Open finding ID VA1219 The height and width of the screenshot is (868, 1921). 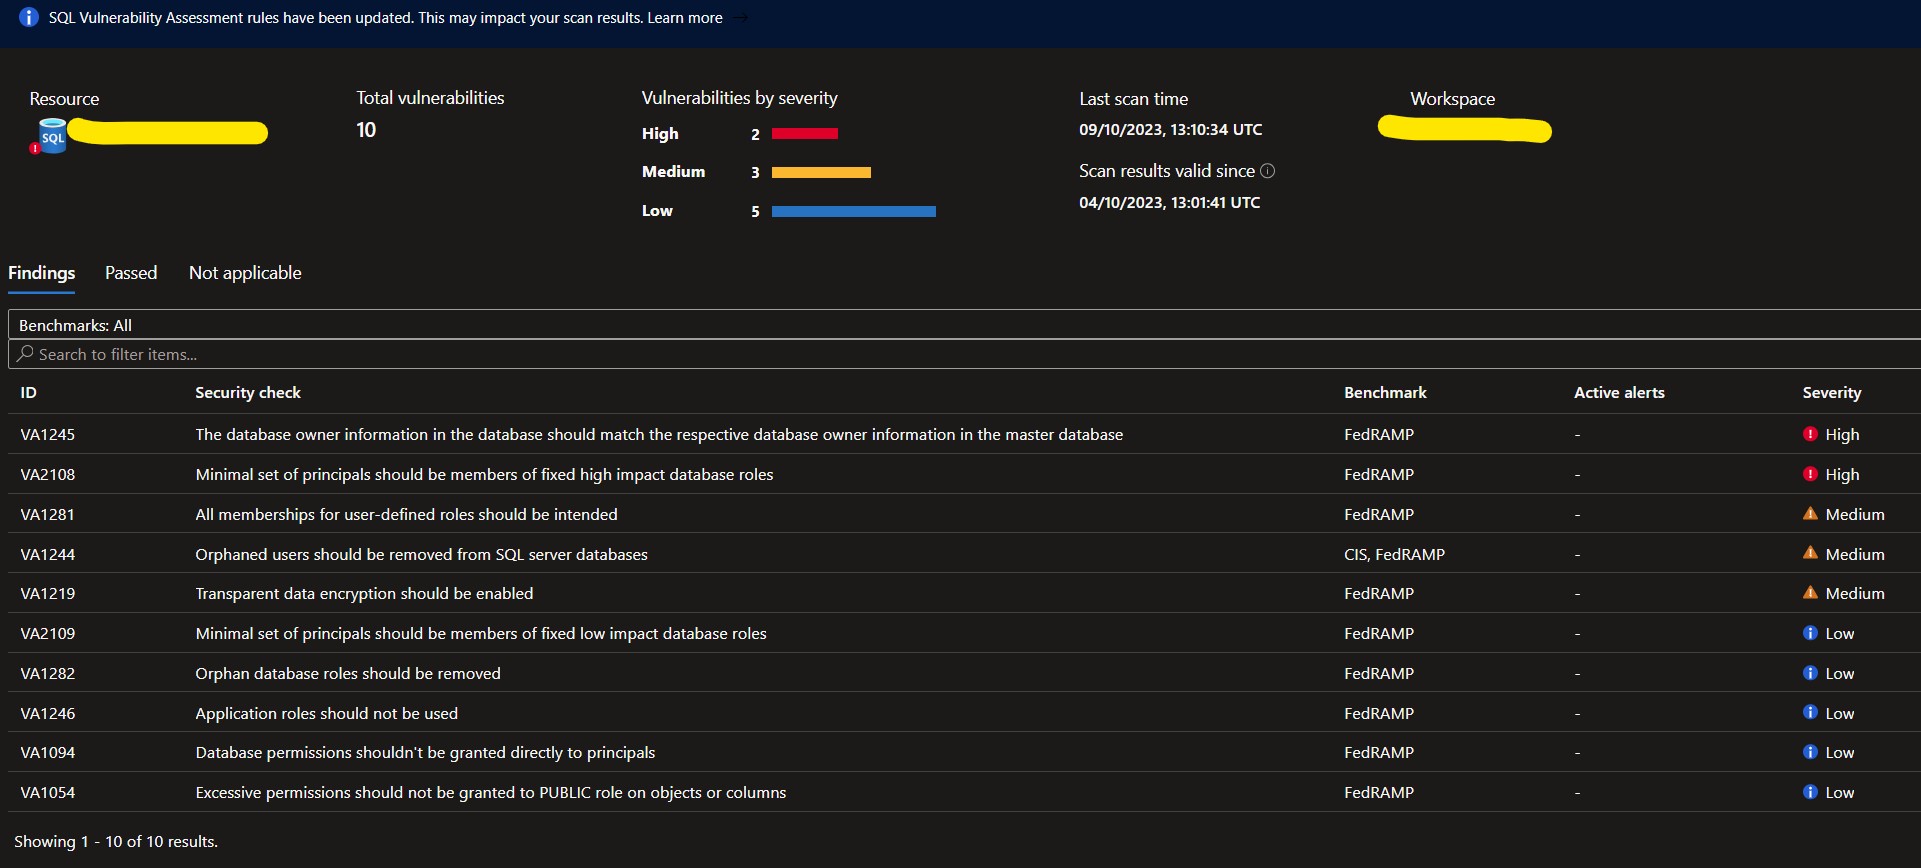pos(48,594)
